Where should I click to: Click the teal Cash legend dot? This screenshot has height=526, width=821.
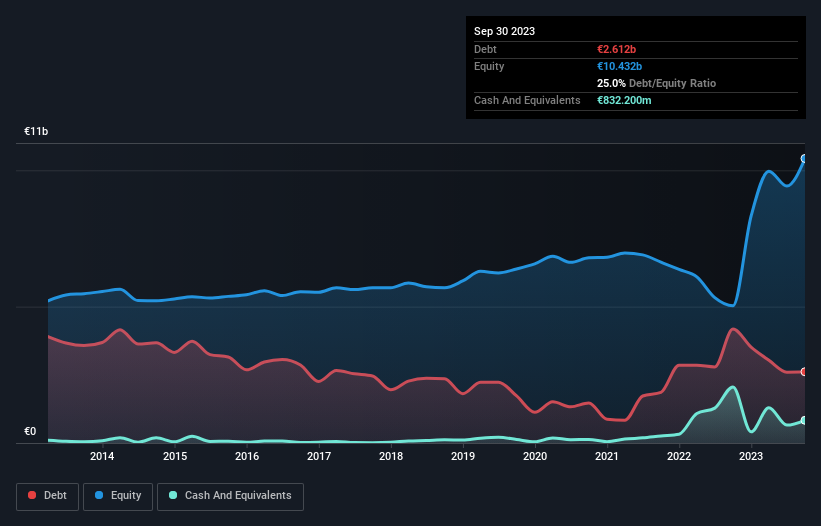[173, 495]
